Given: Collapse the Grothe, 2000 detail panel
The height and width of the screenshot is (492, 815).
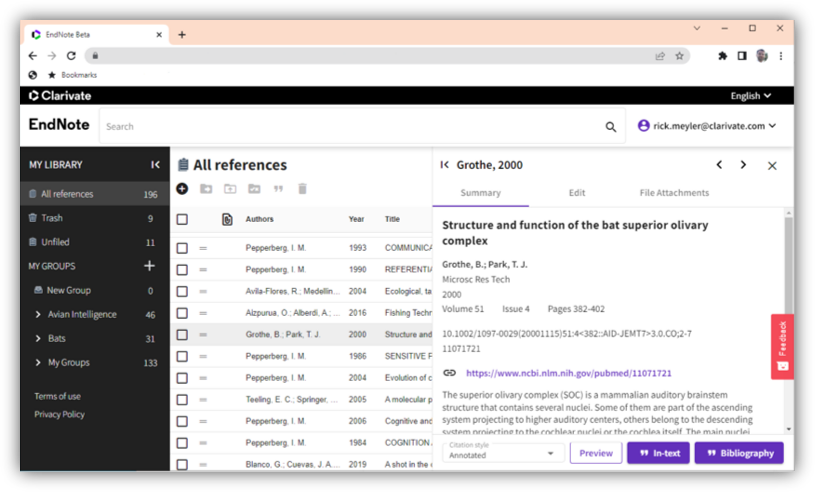Looking at the screenshot, I should coord(444,165).
